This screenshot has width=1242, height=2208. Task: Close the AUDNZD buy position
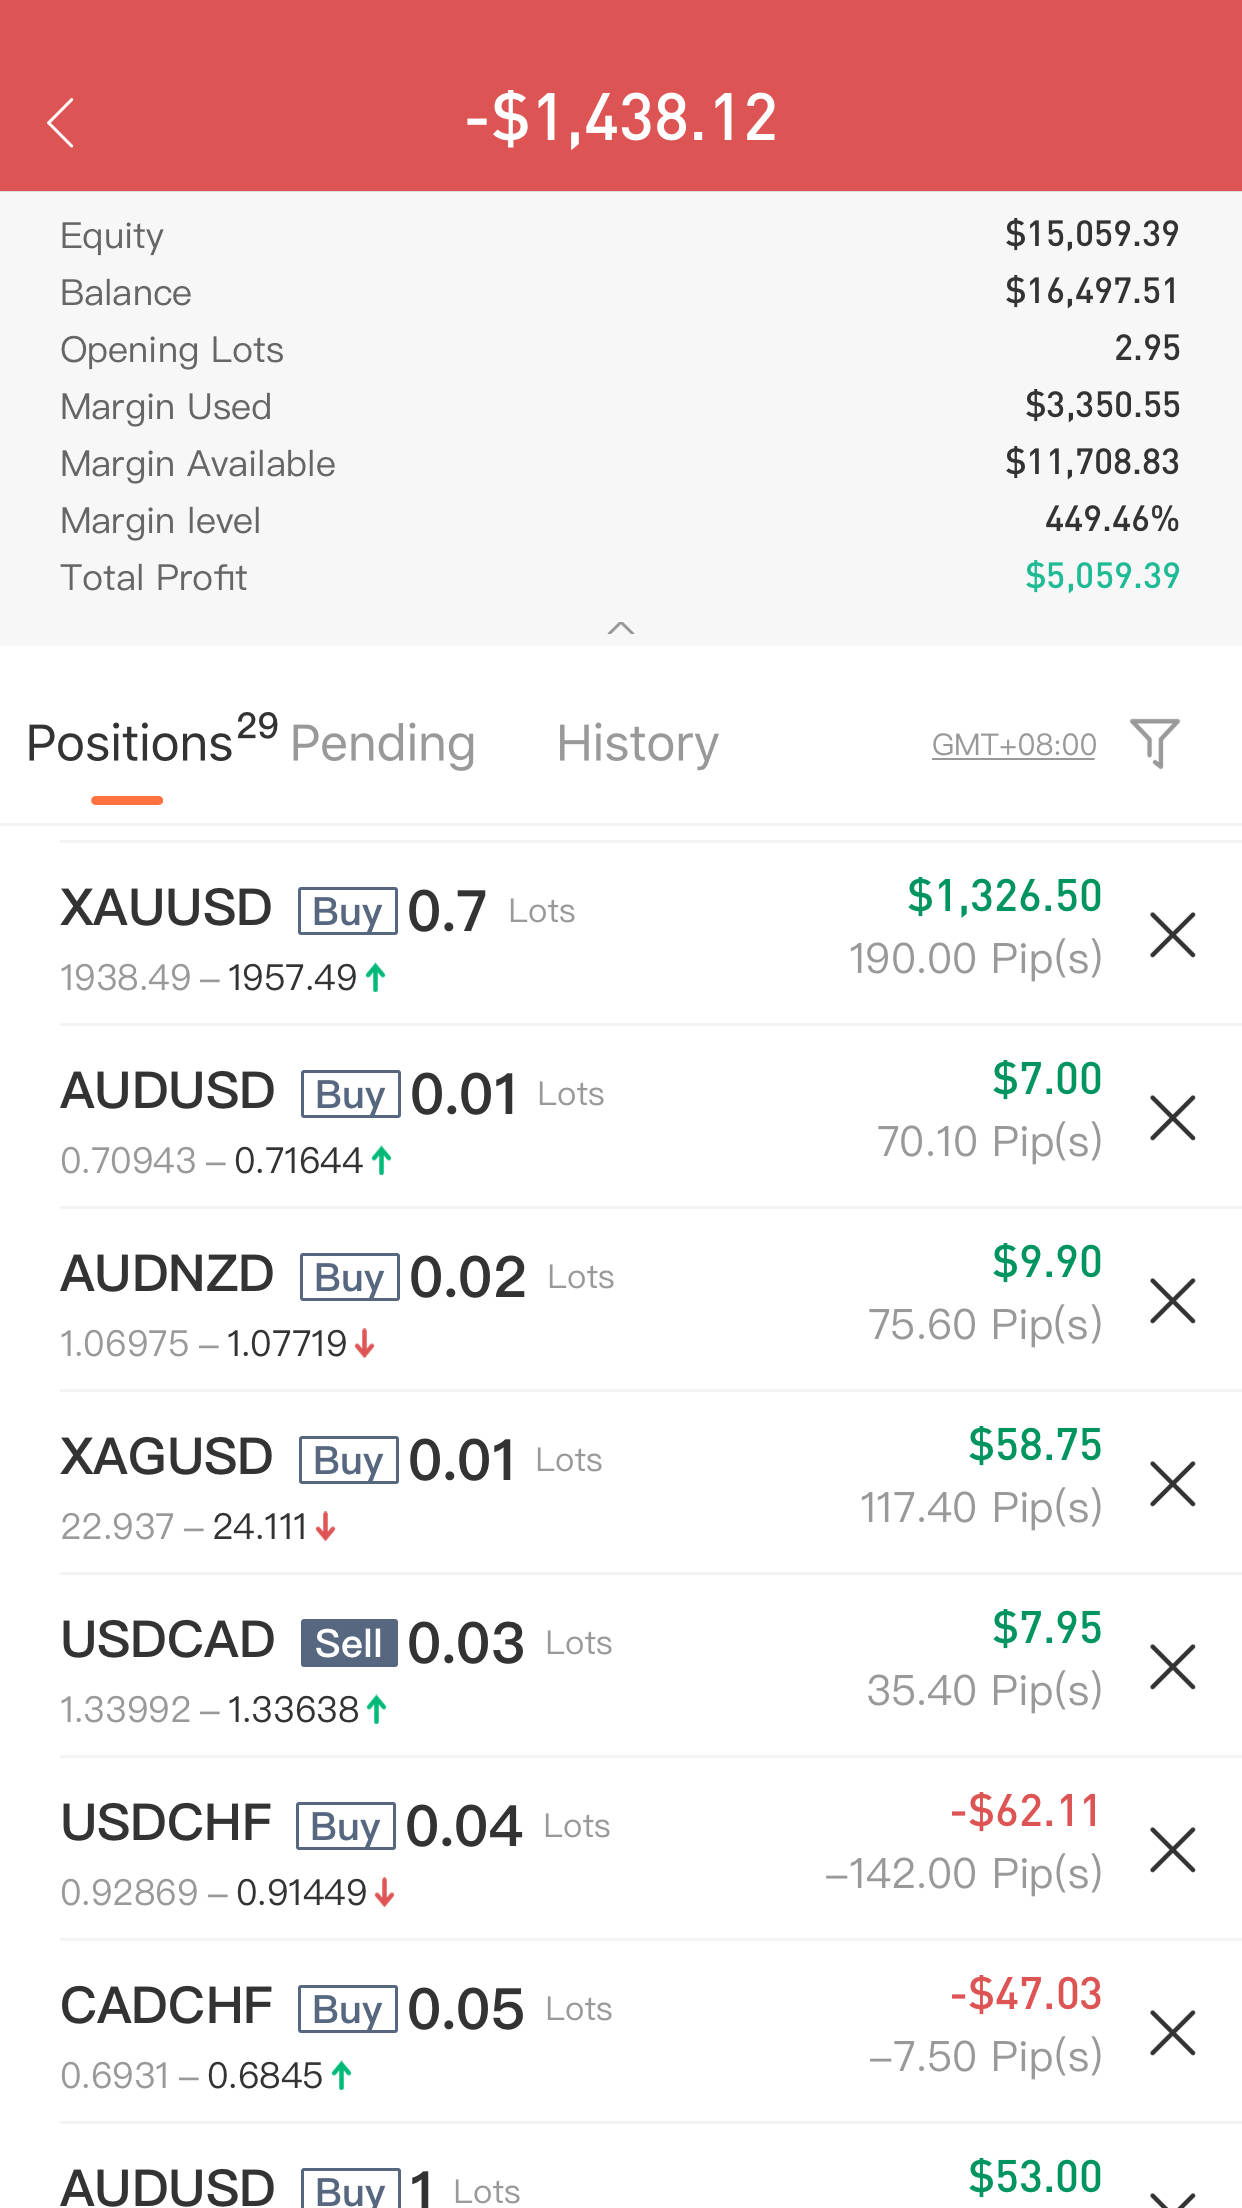(x=1172, y=1301)
